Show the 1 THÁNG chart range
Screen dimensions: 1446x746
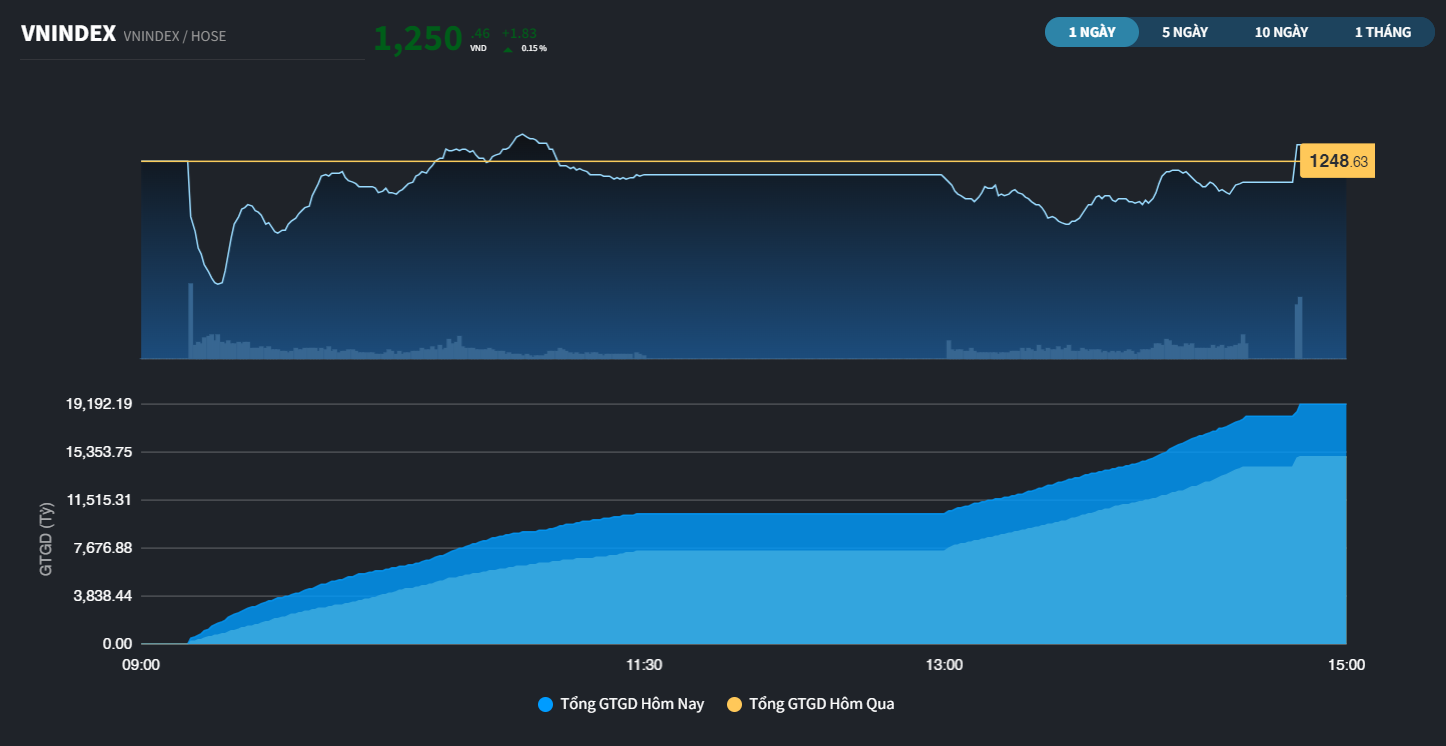tap(1383, 32)
